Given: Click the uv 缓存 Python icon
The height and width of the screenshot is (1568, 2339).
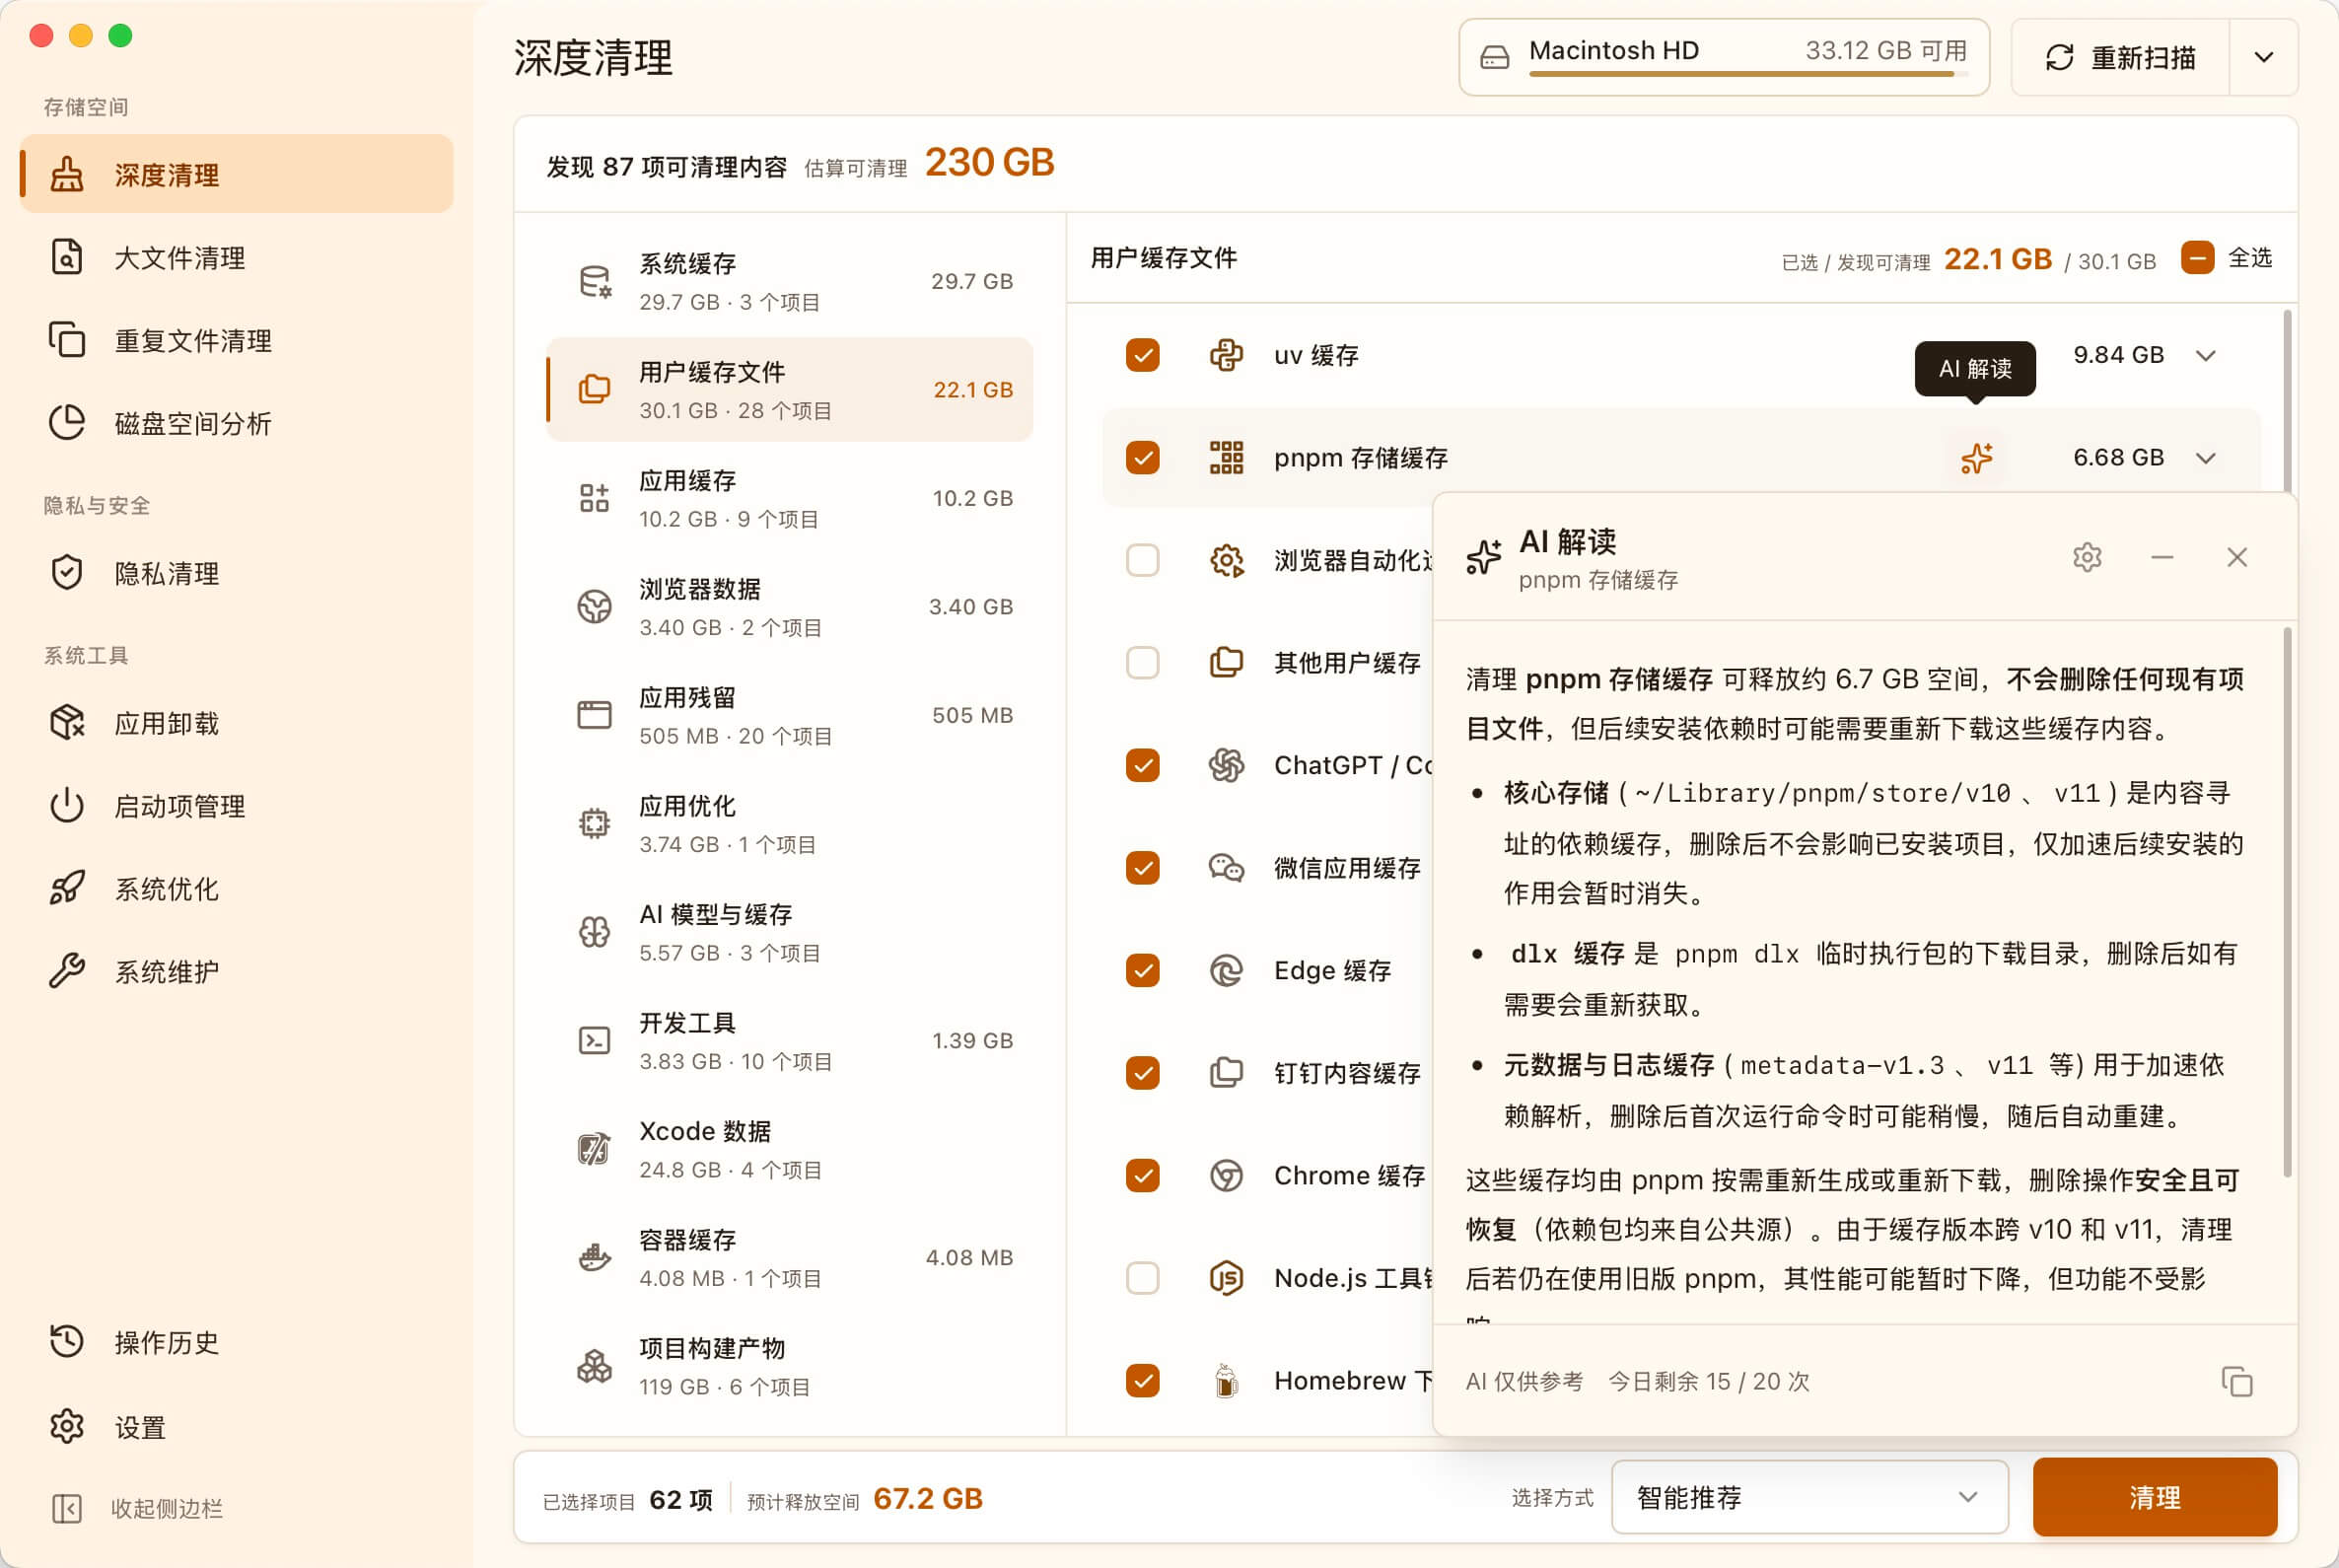Looking at the screenshot, I should (x=1226, y=355).
